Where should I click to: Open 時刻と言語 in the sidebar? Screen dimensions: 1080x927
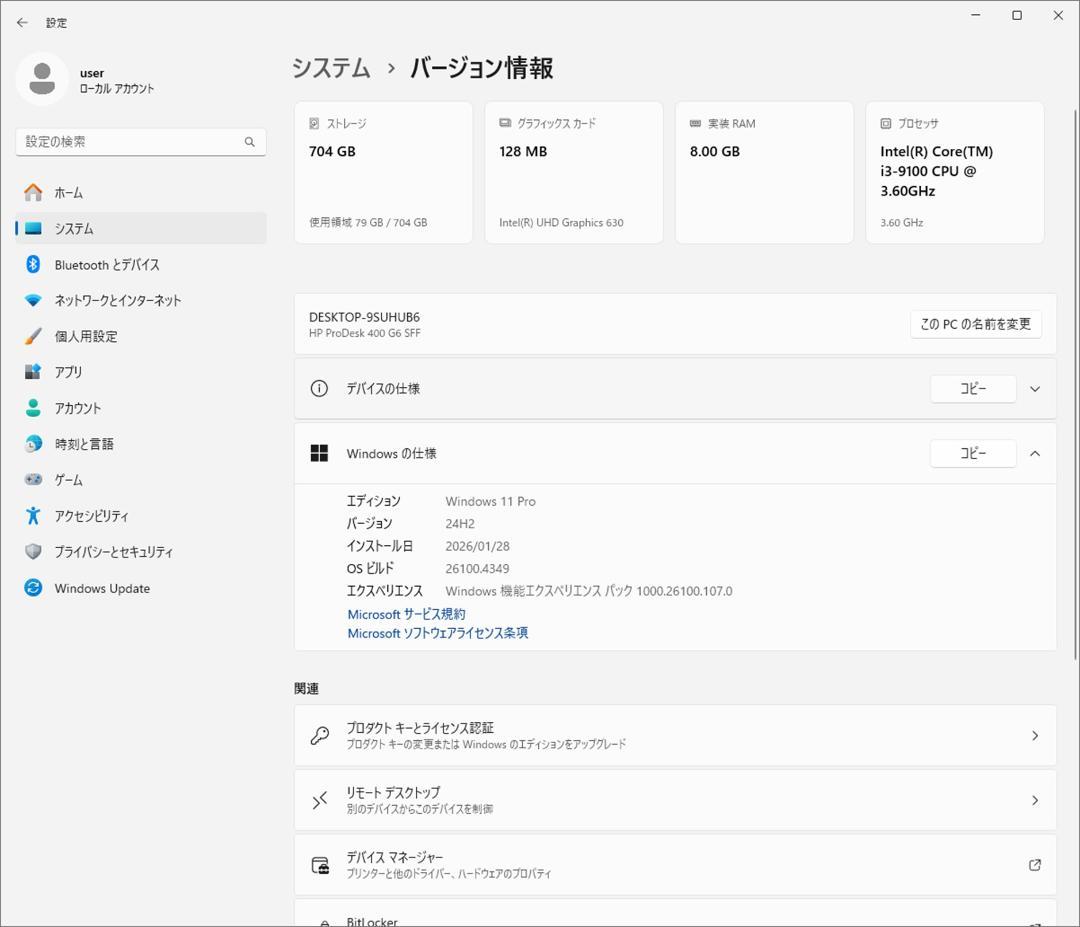tap(141, 444)
